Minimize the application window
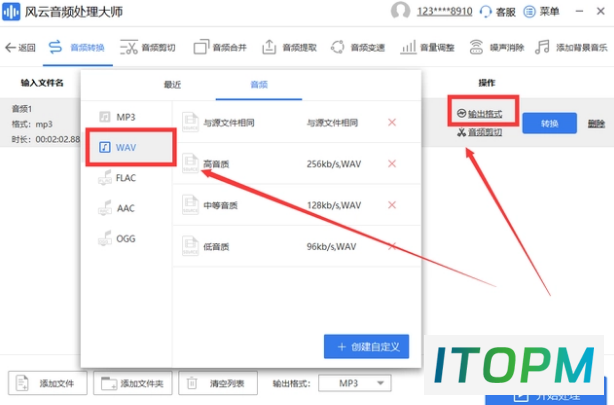This screenshot has width=614, height=405. pyautogui.click(x=580, y=11)
